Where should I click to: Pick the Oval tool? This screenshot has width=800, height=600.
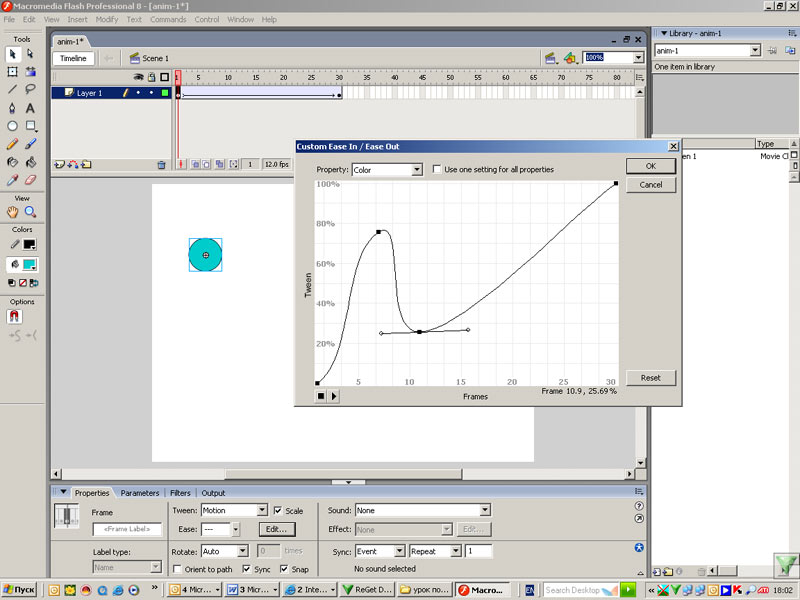[12, 126]
